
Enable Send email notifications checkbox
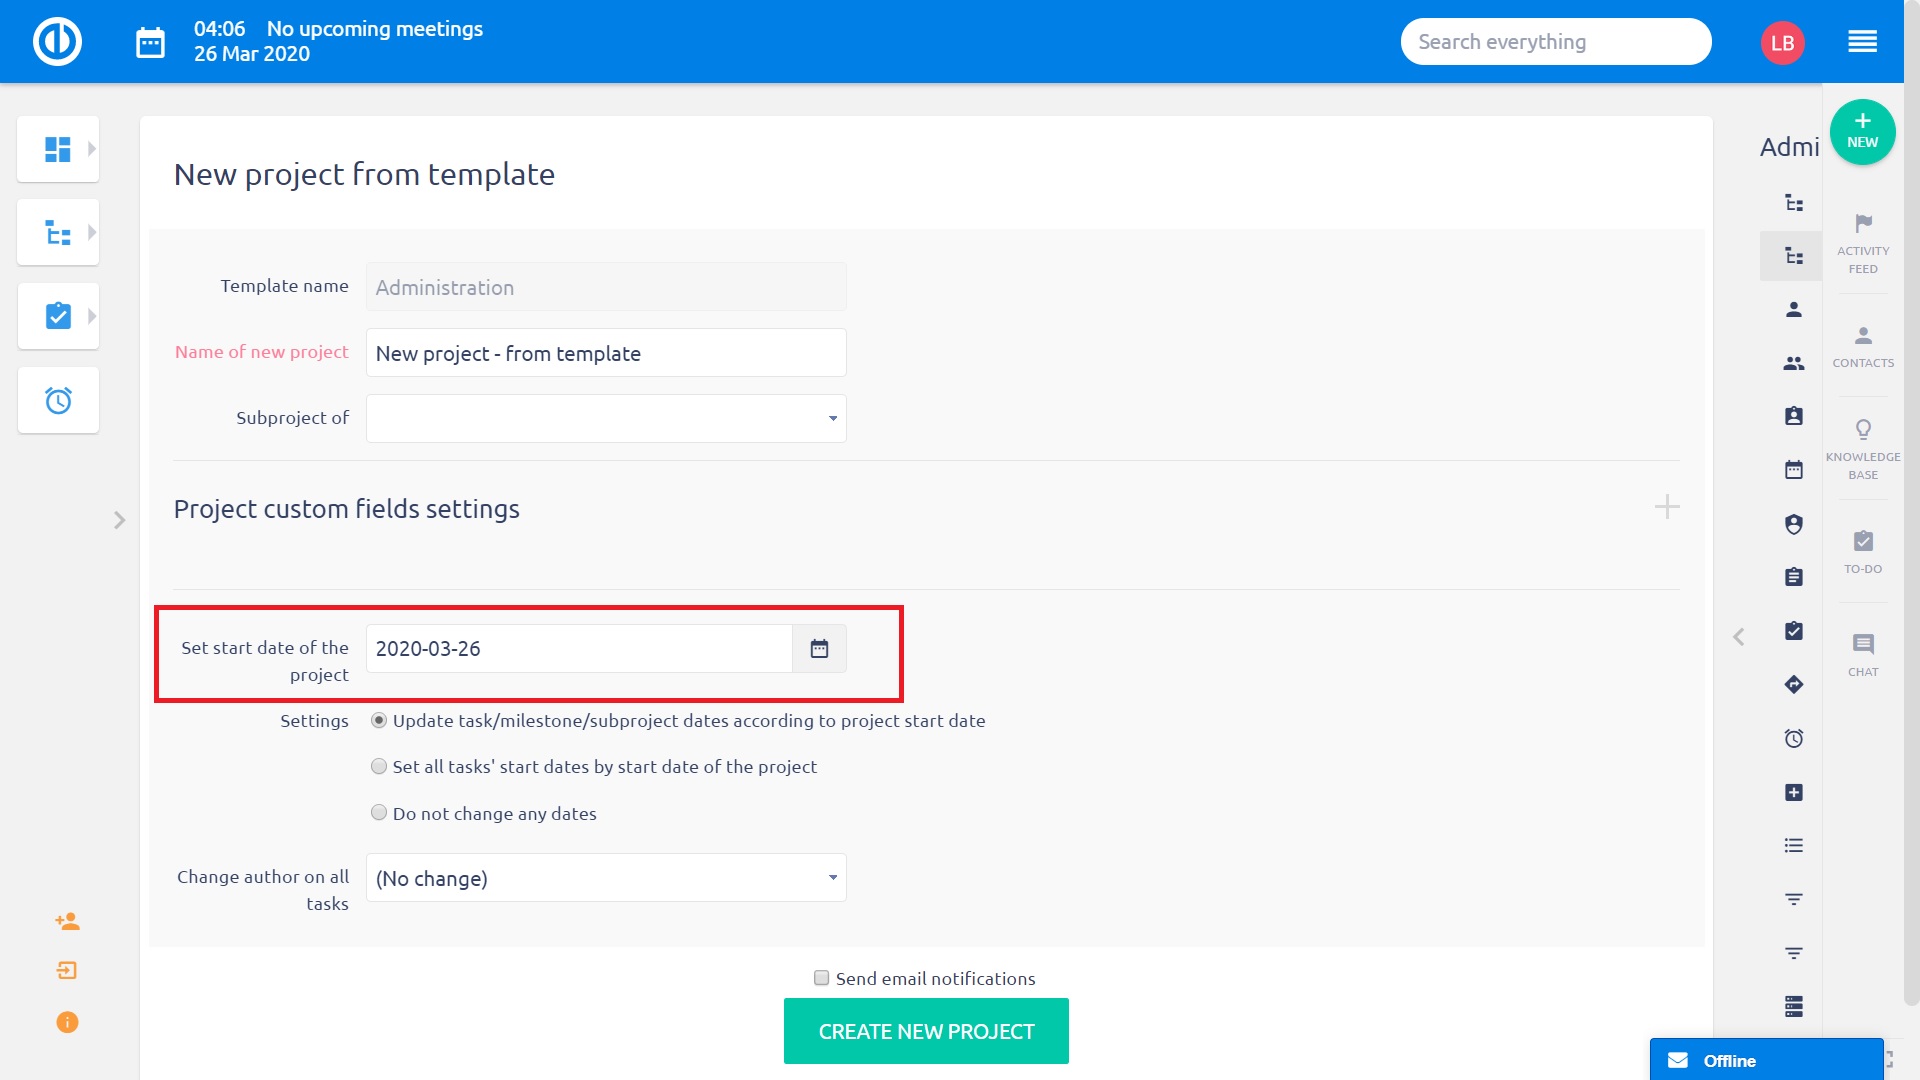[822, 978]
